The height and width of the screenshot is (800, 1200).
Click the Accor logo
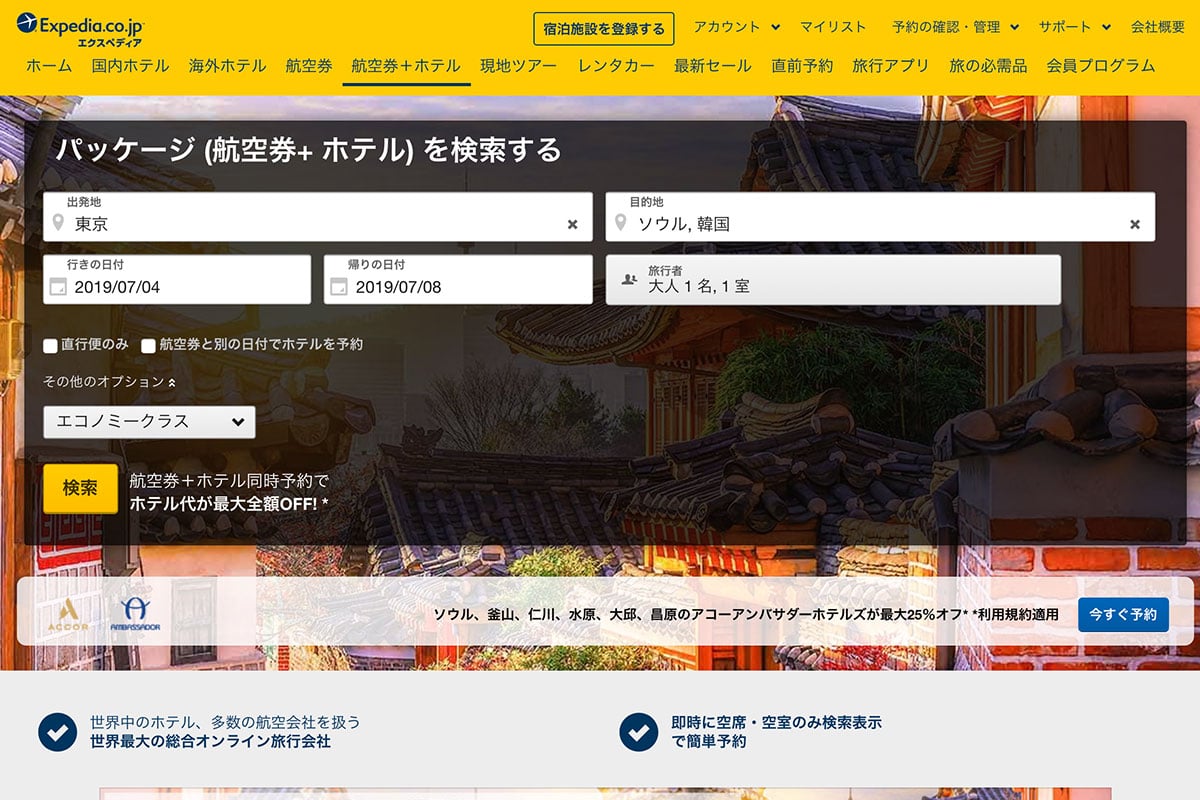pos(69,614)
